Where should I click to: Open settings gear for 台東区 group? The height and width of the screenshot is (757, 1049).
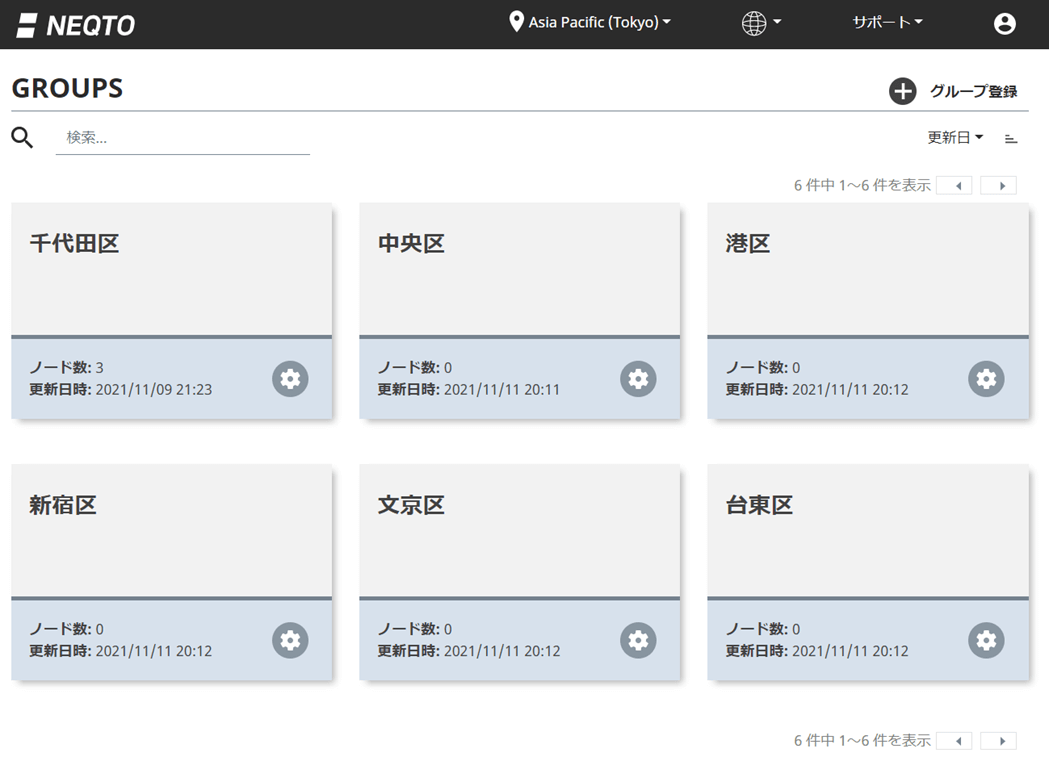pyautogui.click(x=986, y=640)
